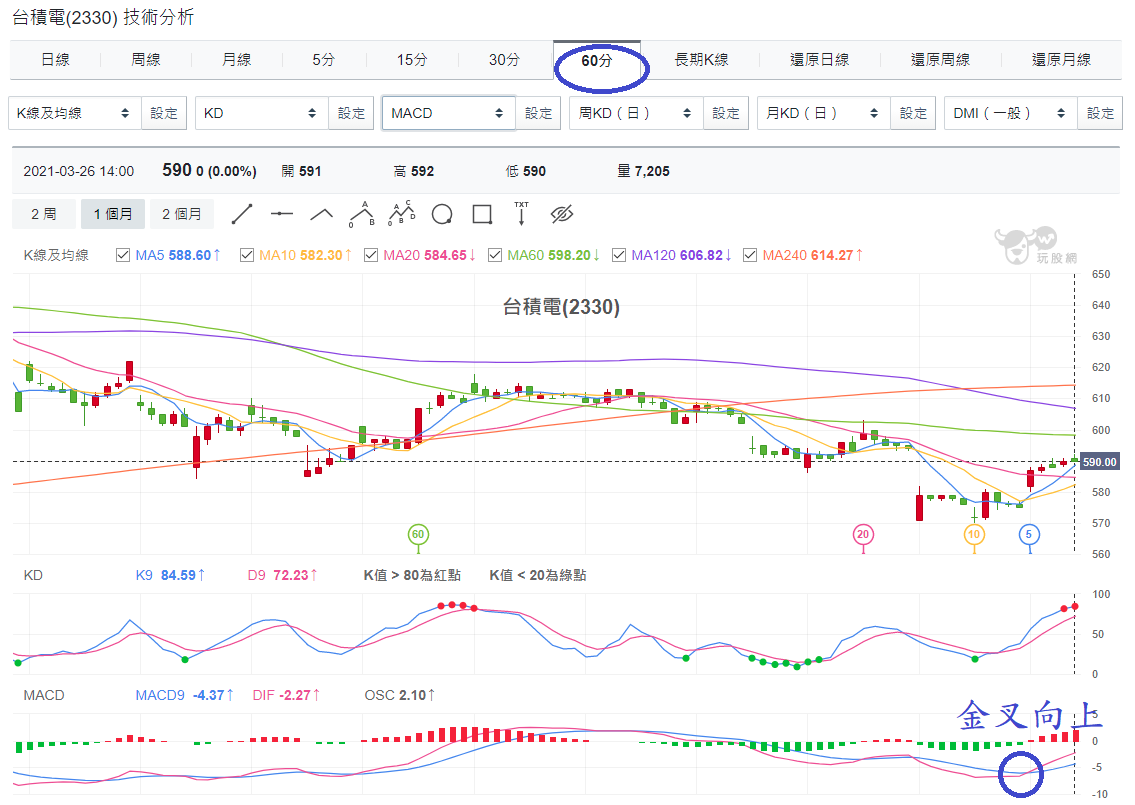
Task: Select the 0-A-B-C-D wave drawing tool
Action: (402, 214)
